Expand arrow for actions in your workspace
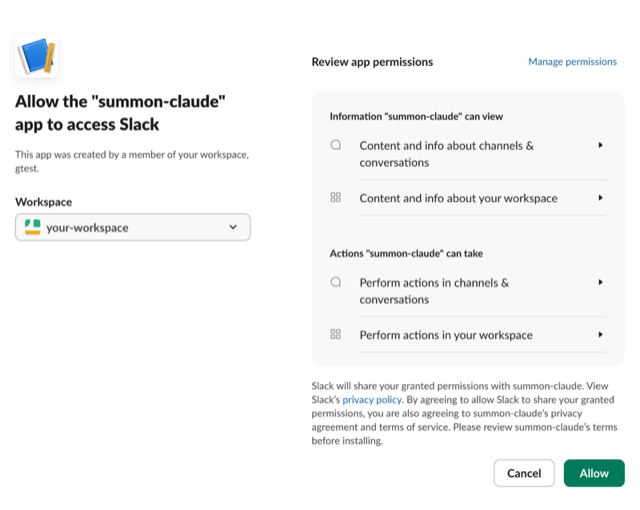640x510 pixels. (x=600, y=335)
